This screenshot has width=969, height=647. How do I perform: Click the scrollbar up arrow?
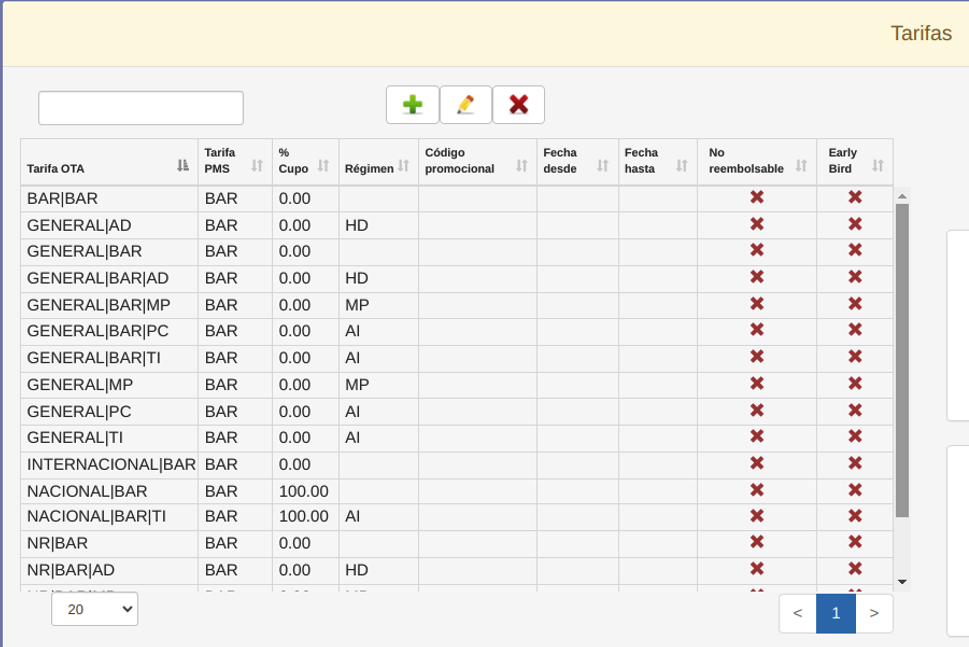click(902, 197)
